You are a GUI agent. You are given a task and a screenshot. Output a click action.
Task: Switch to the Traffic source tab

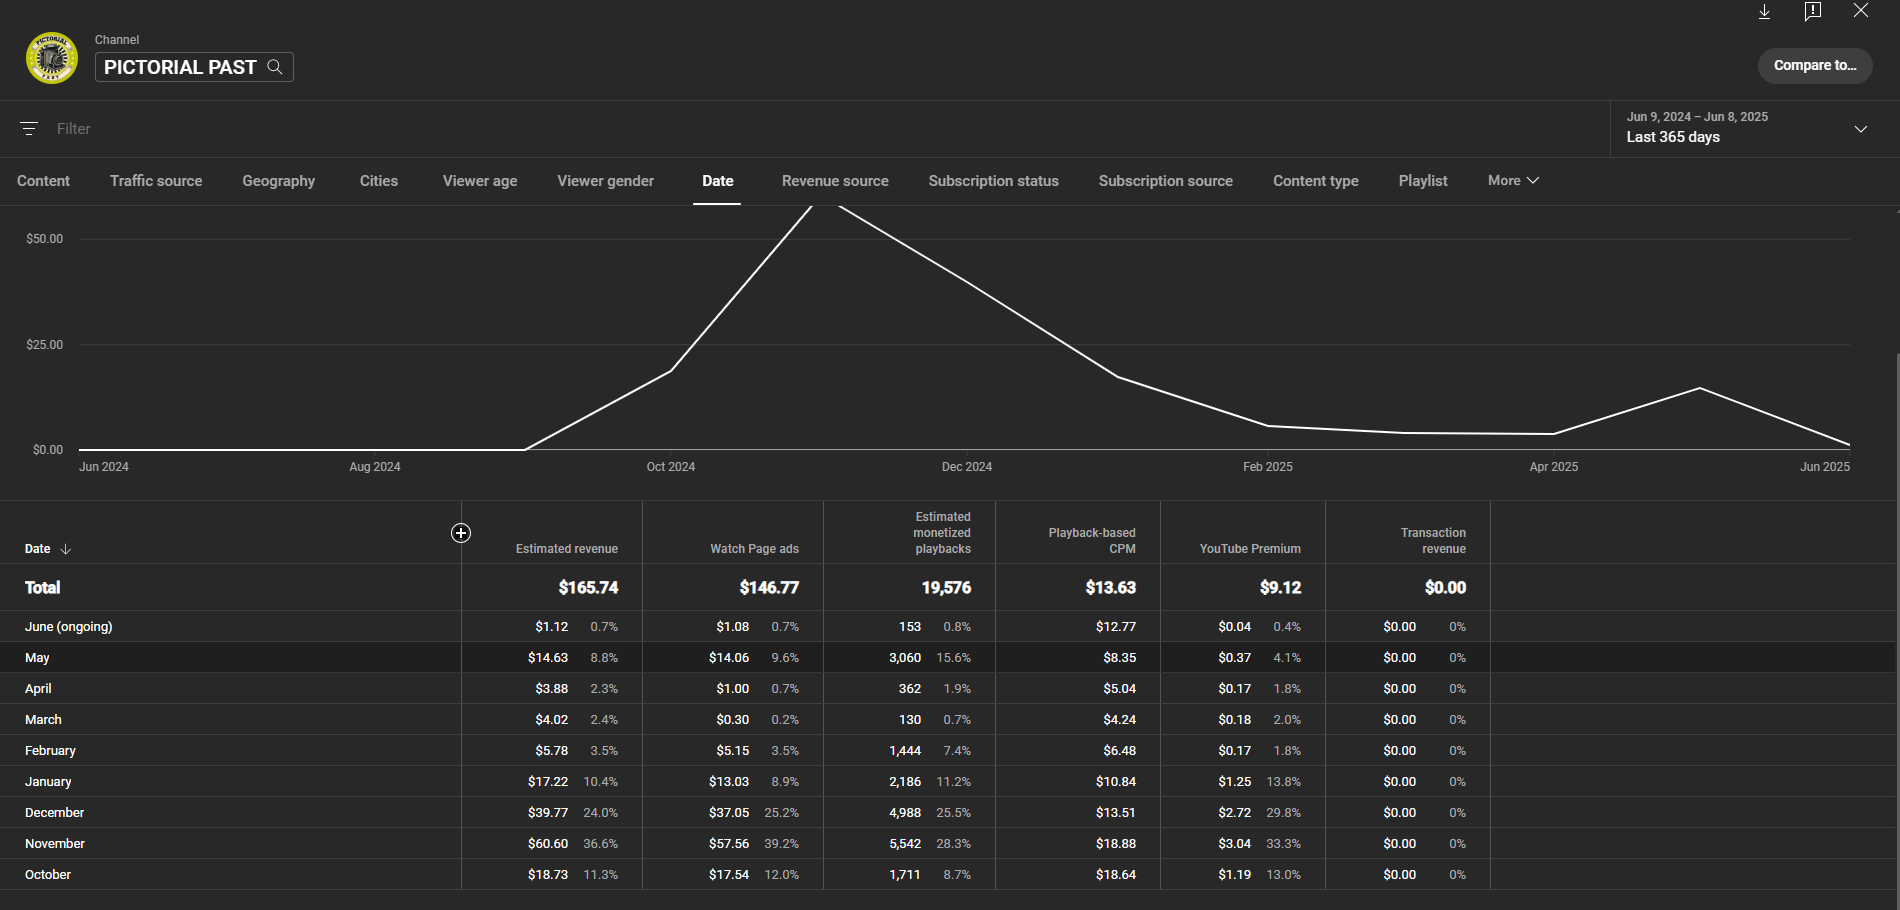click(x=156, y=181)
